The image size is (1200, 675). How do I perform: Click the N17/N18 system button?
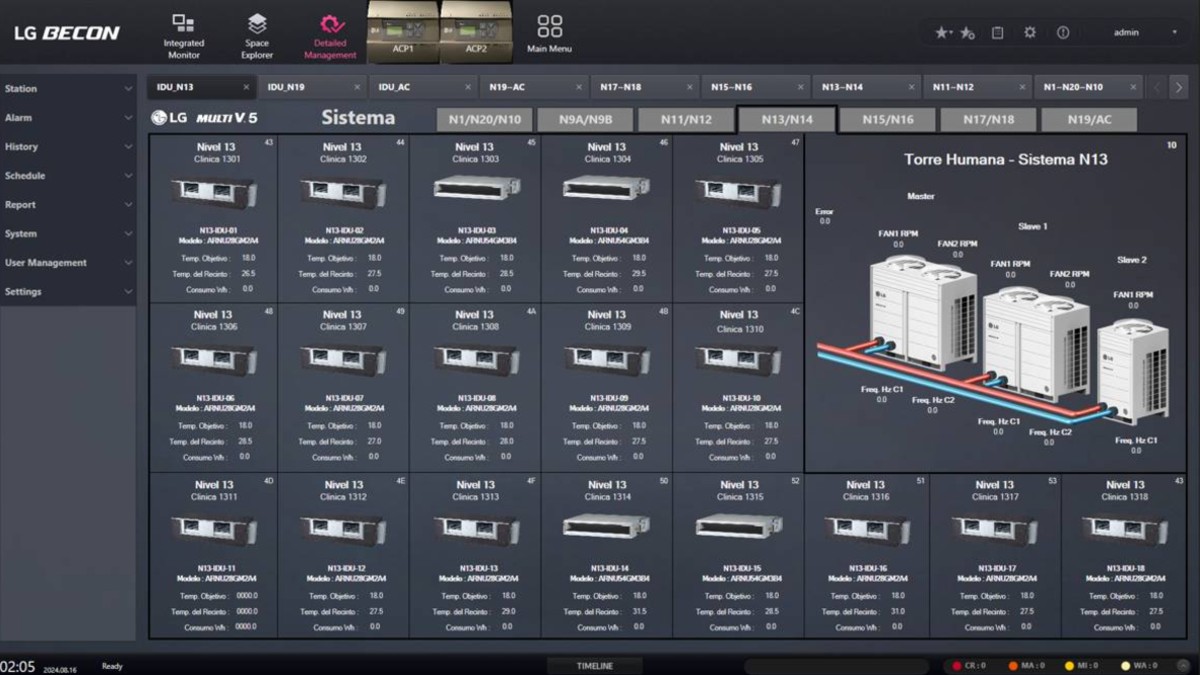[988, 120]
